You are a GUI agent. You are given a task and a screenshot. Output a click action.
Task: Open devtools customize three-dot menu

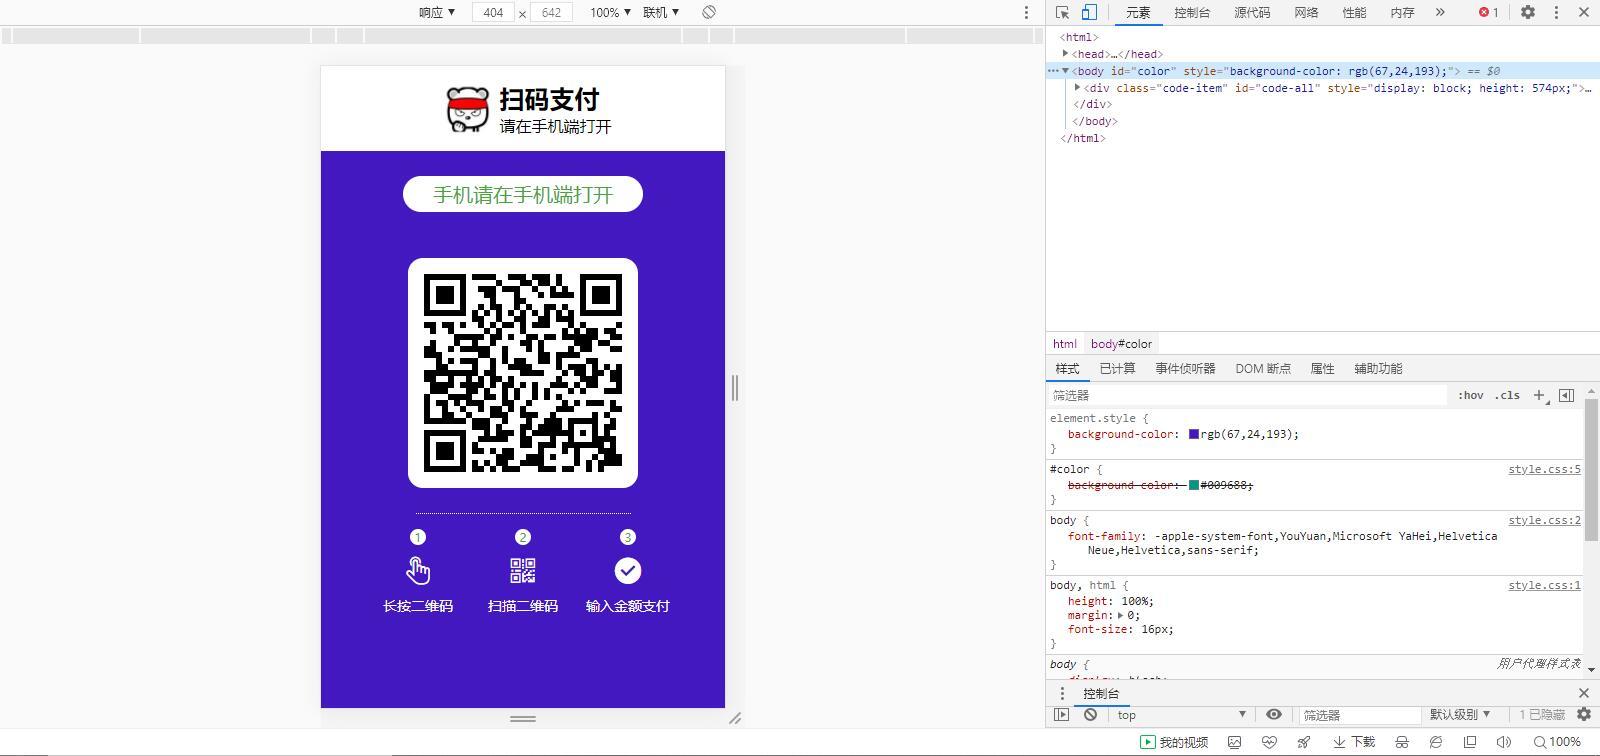tap(1556, 12)
